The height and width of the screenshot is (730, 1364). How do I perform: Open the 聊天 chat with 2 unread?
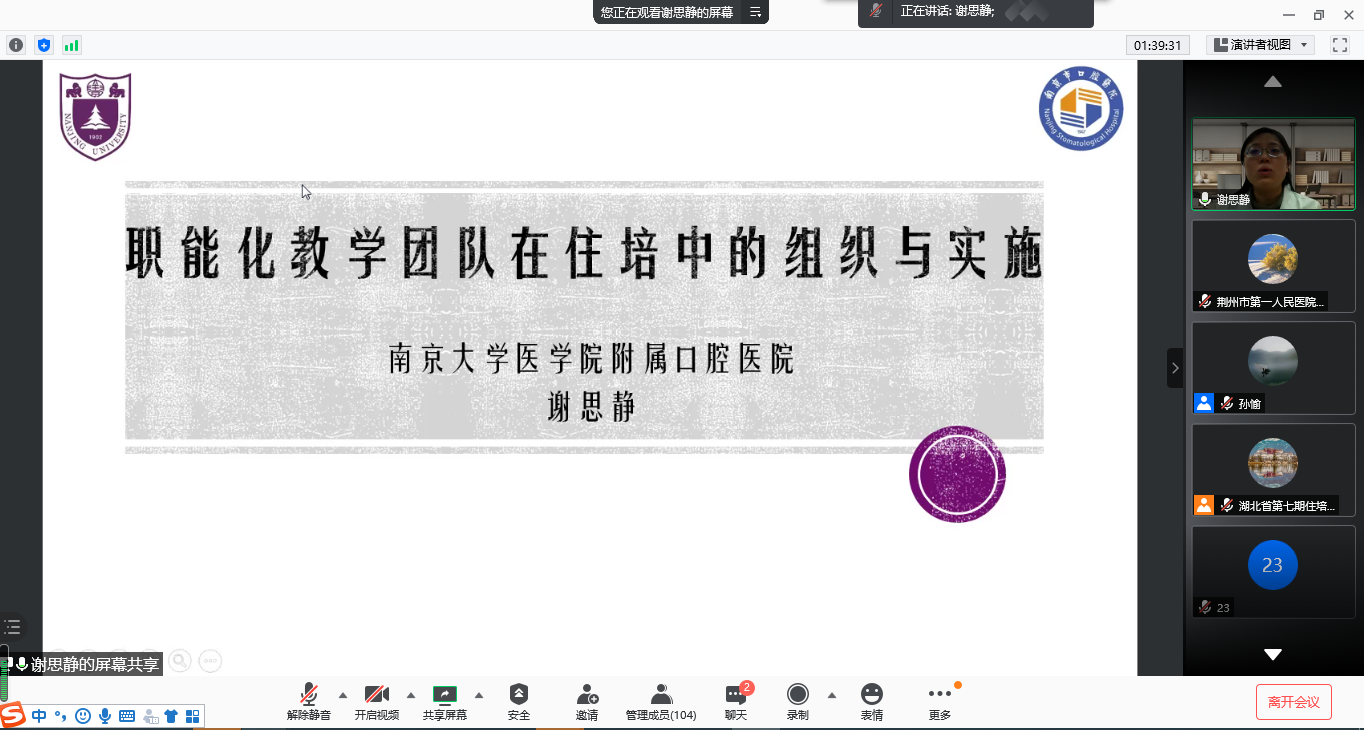[736, 703]
